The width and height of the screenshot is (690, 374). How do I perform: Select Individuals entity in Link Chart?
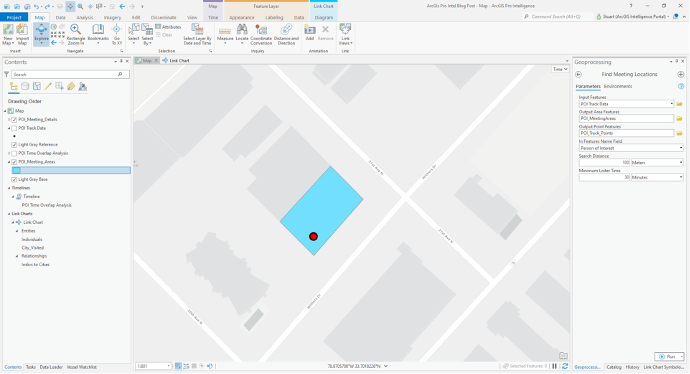click(32, 240)
